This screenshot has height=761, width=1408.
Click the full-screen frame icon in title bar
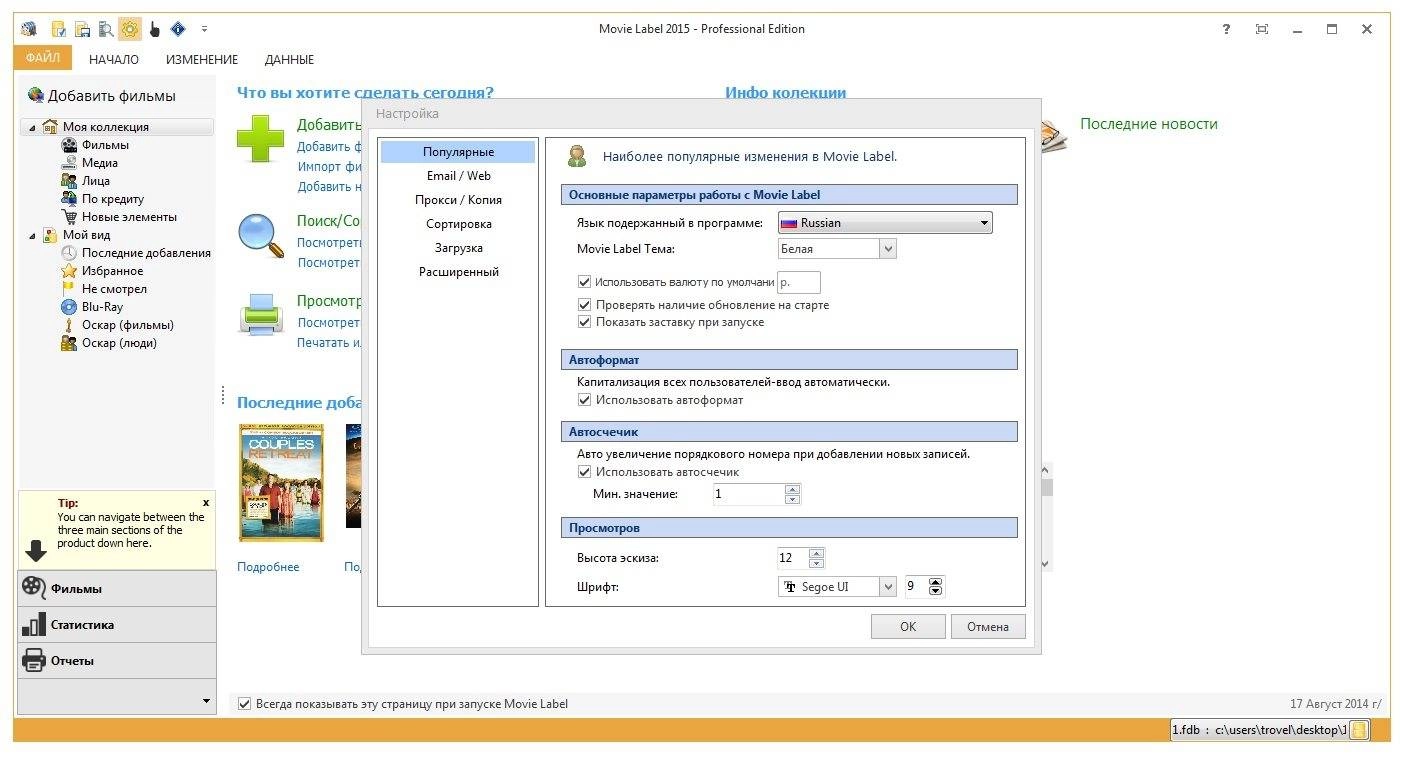tap(1262, 29)
